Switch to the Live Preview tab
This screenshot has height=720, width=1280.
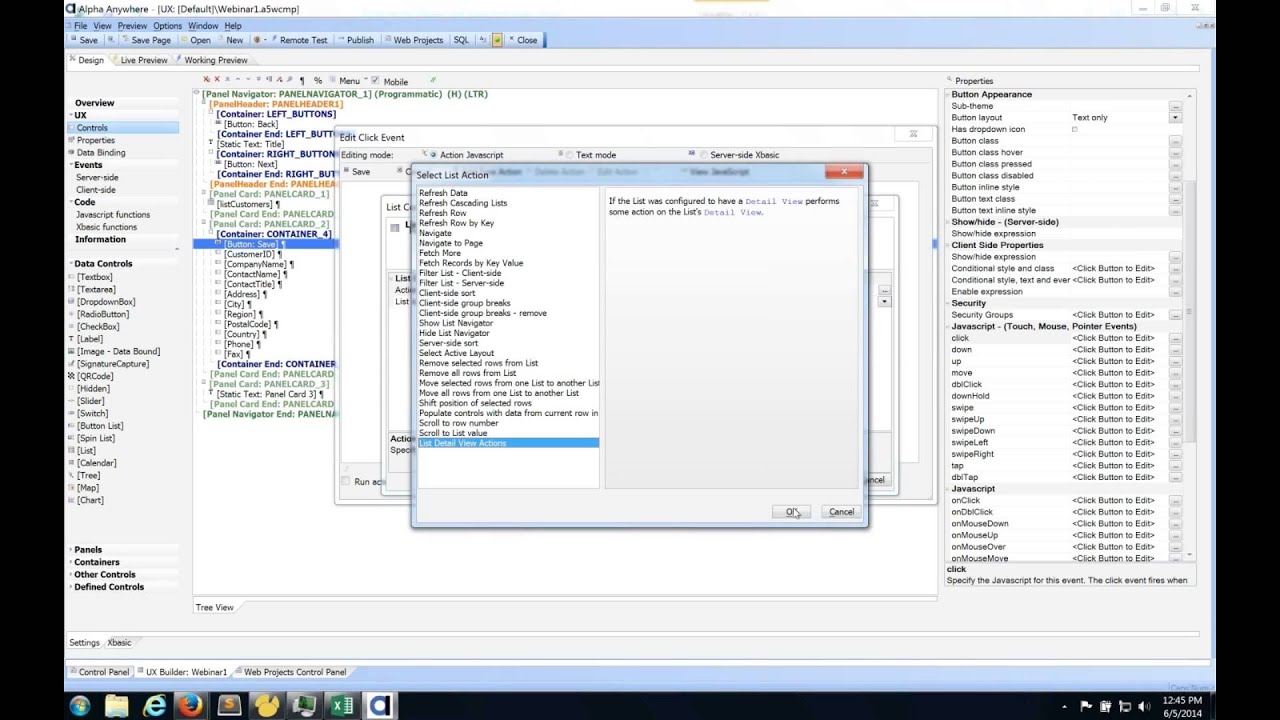pyautogui.click(x=143, y=60)
